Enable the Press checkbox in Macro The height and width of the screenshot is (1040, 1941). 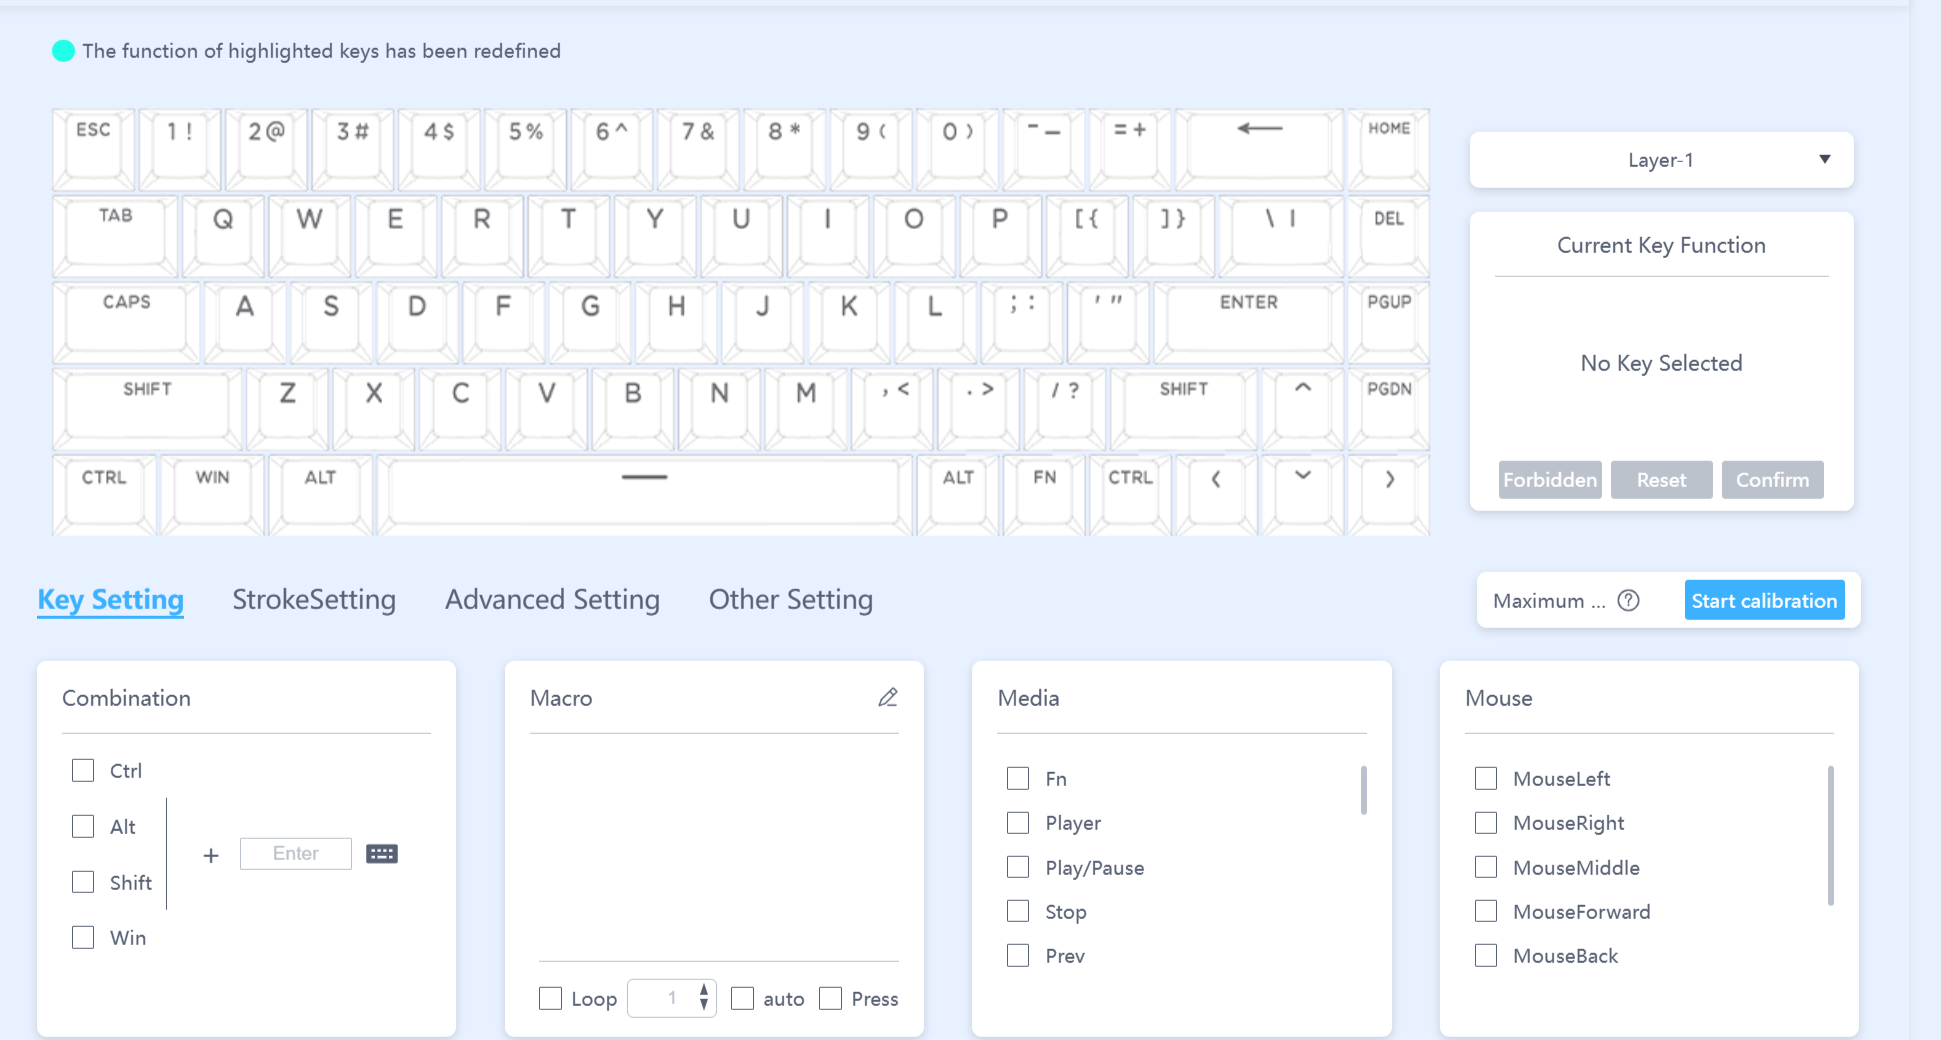(x=830, y=998)
